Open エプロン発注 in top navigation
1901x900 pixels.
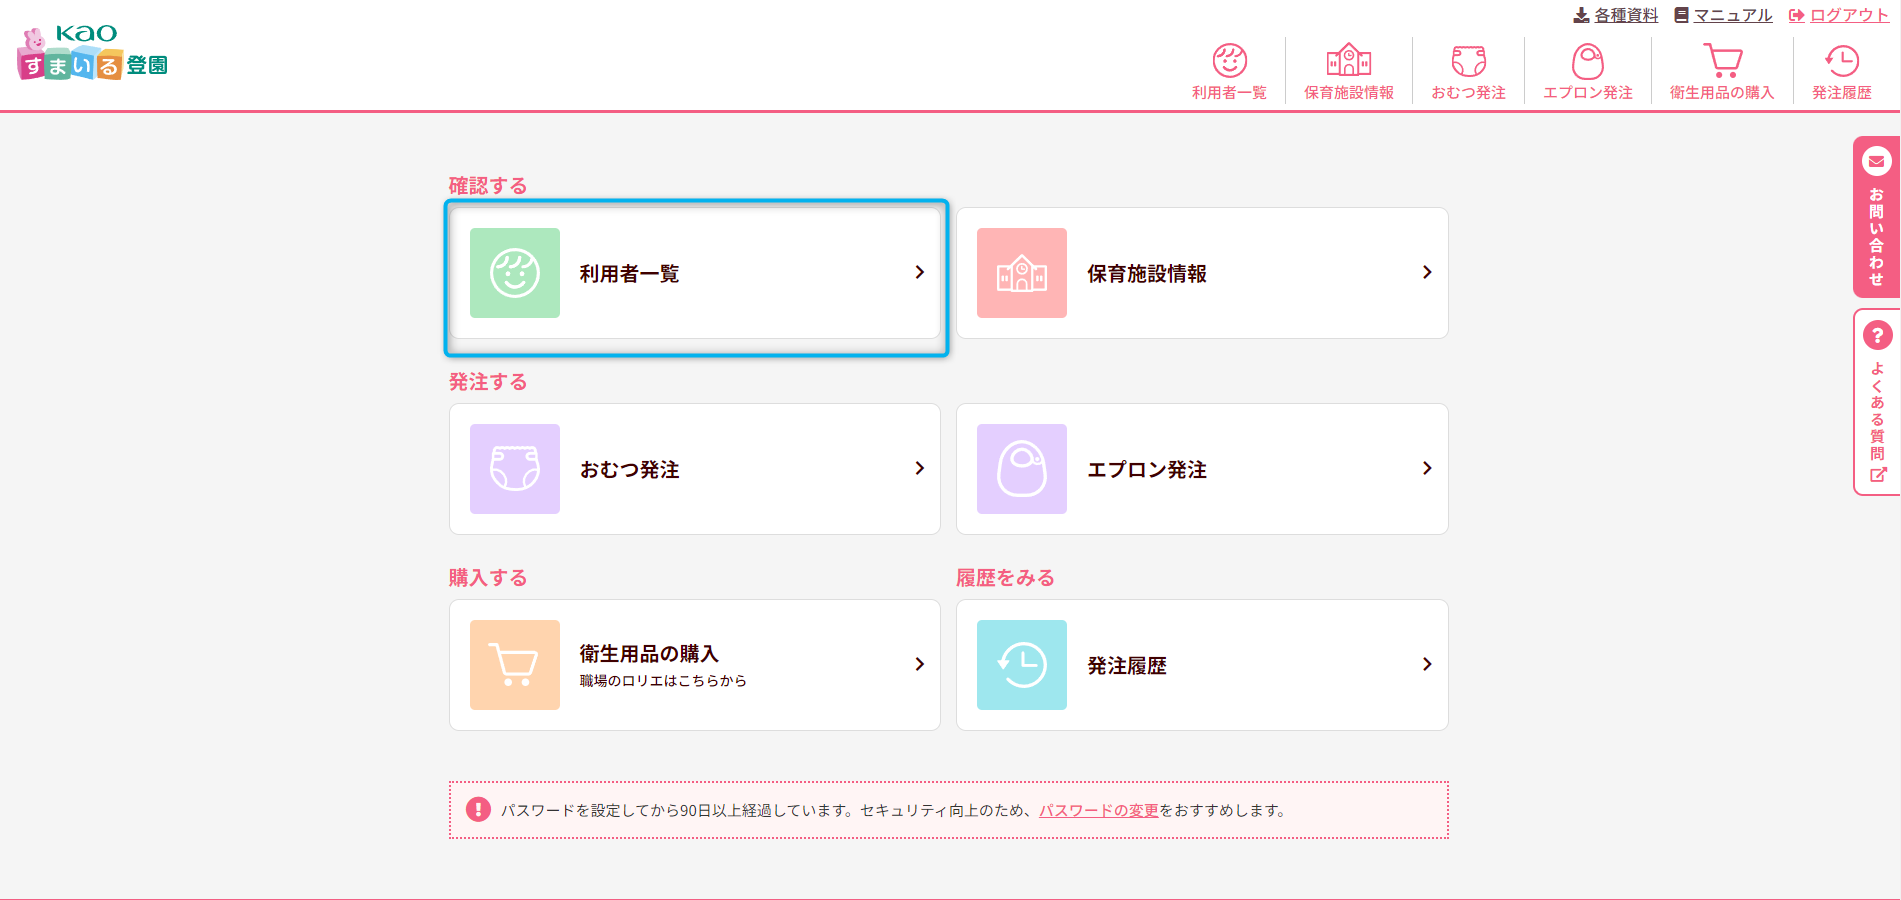click(x=1587, y=72)
